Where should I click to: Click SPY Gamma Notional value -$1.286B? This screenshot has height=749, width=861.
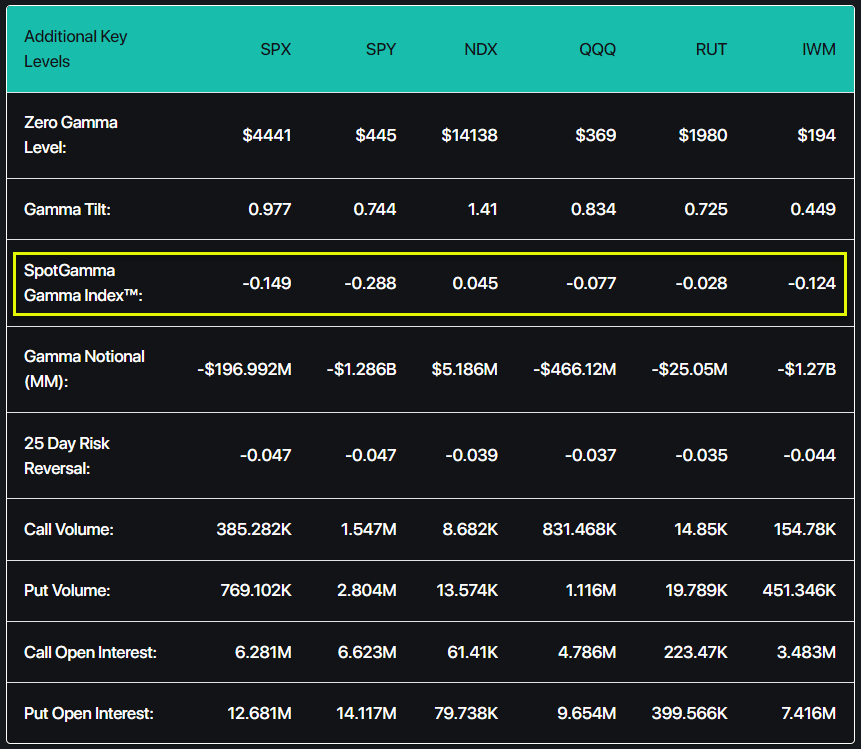[x=361, y=369]
